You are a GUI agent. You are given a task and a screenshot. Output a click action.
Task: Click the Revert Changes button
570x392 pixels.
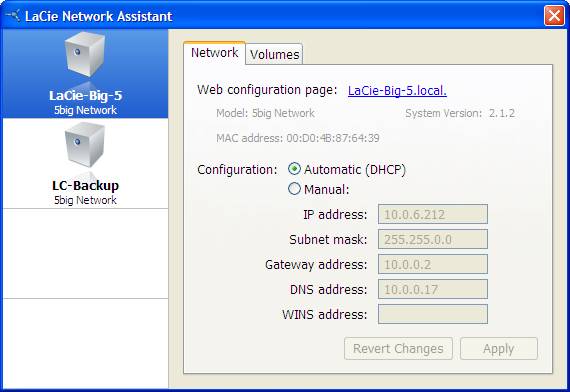point(398,348)
